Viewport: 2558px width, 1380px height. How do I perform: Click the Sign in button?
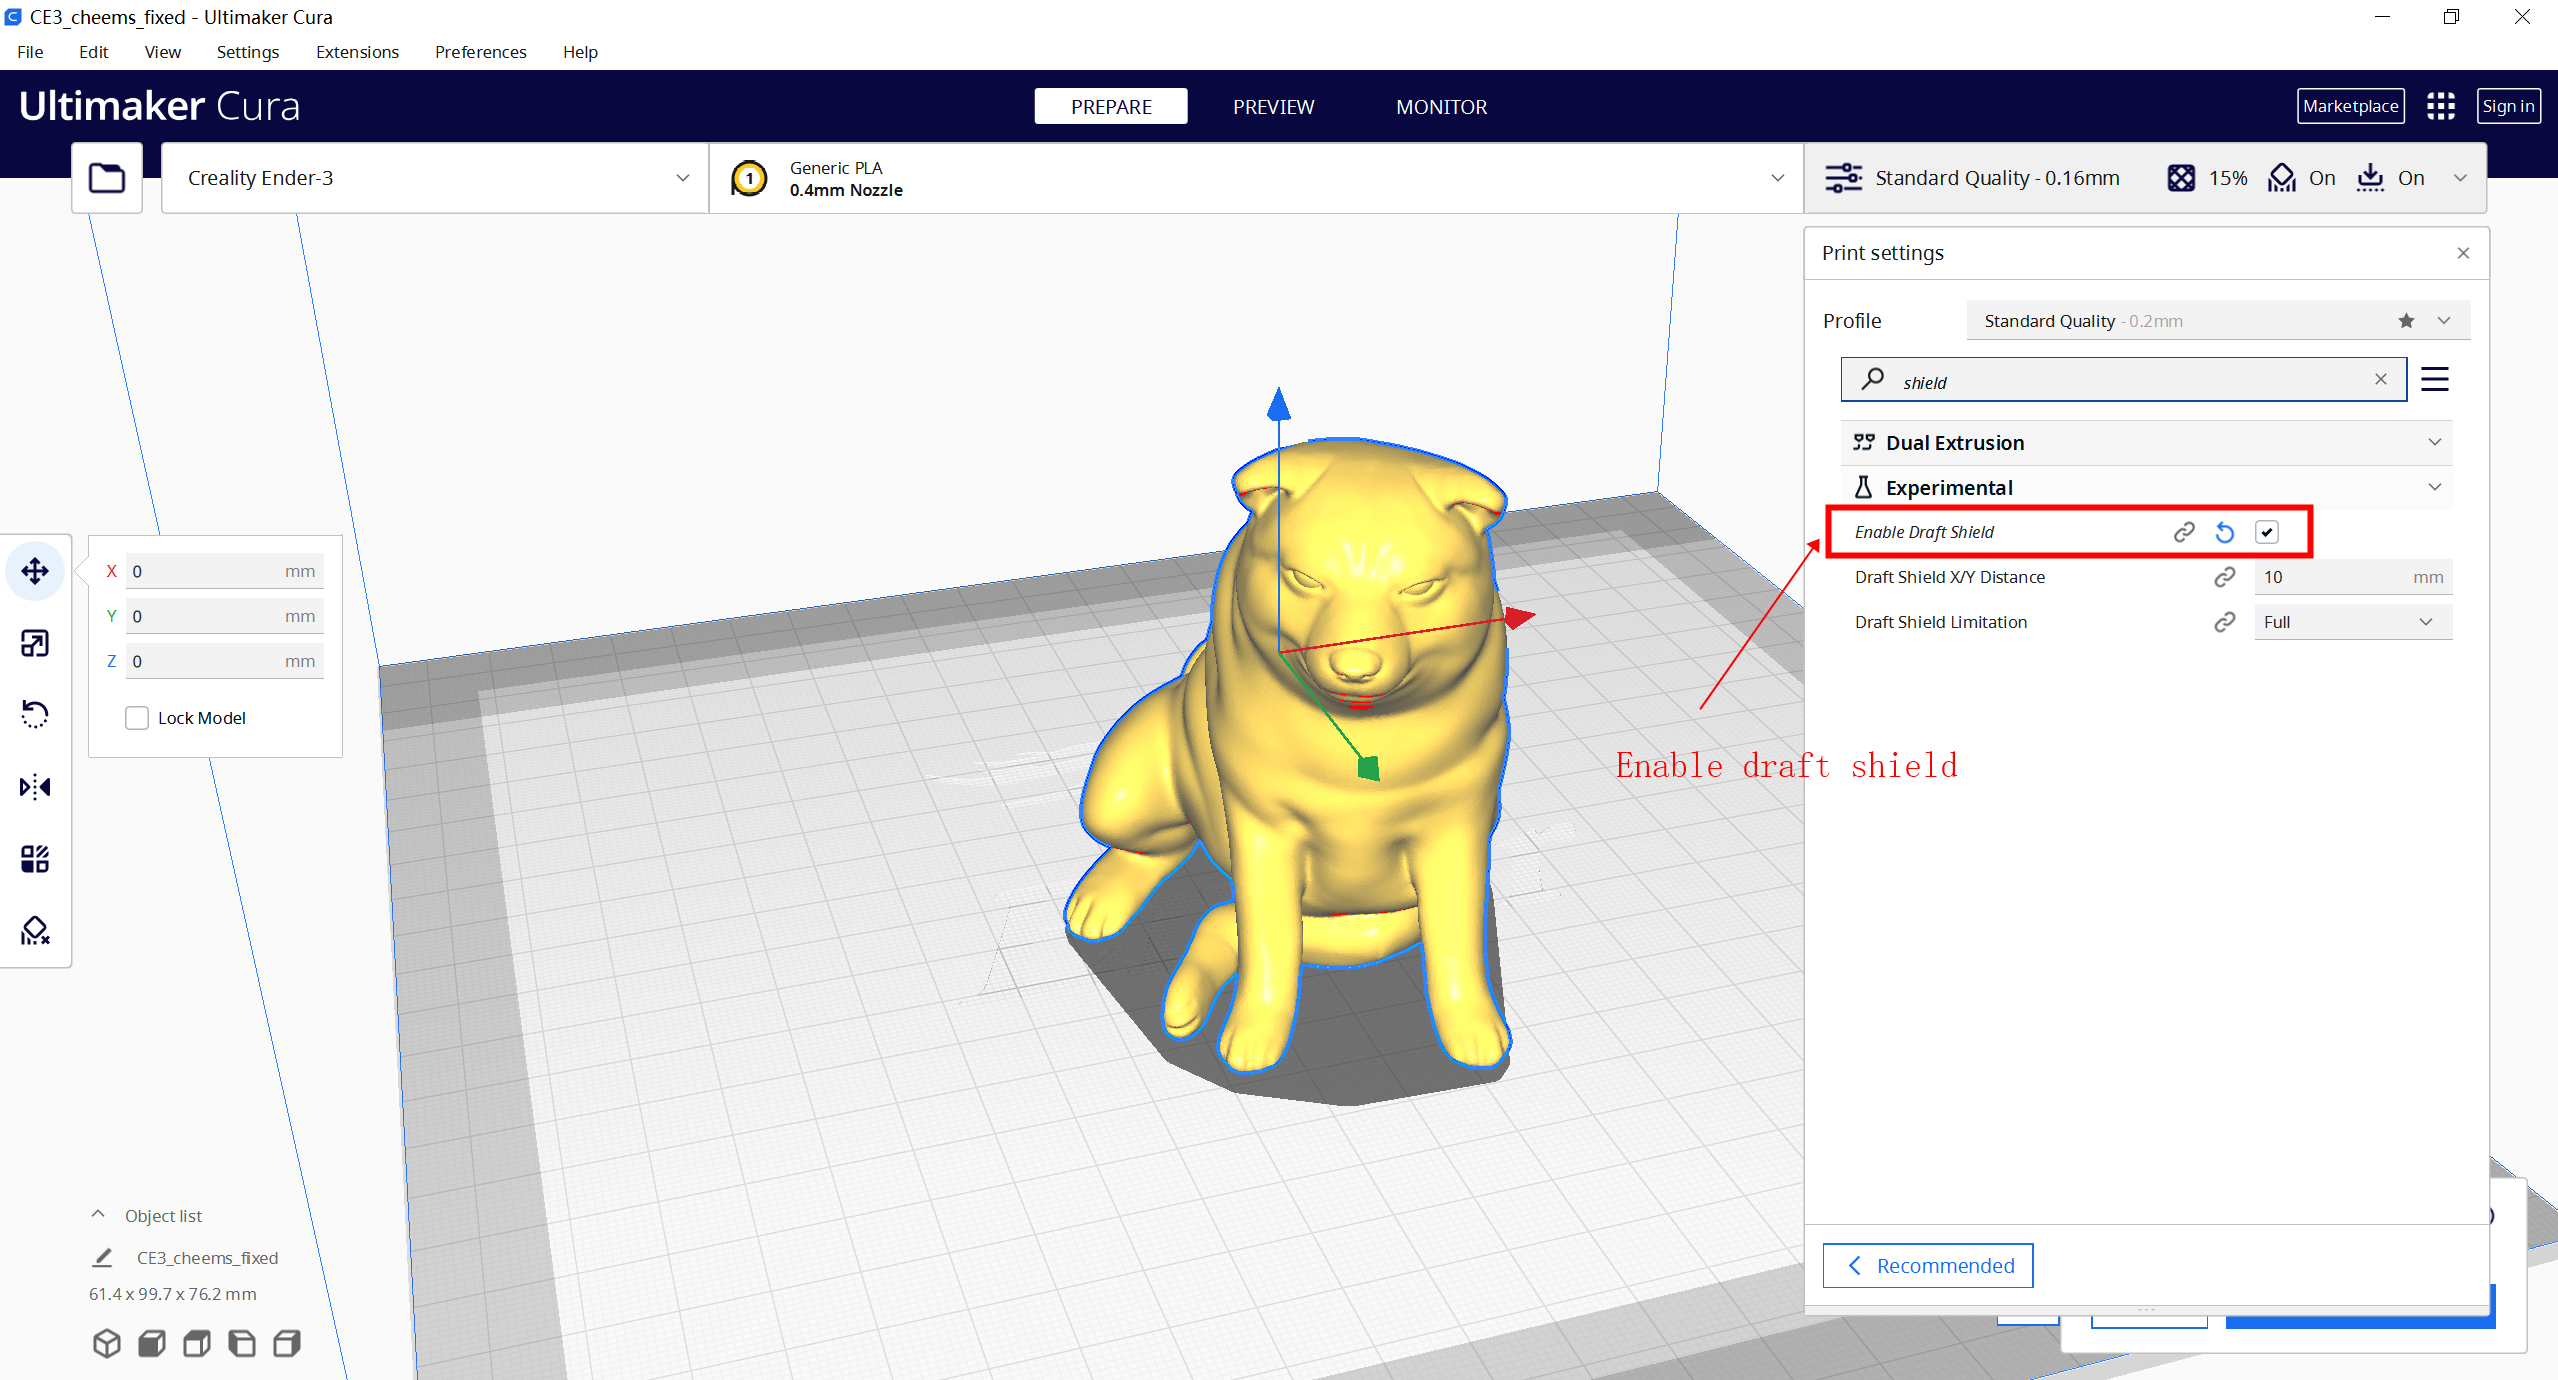point(2508,106)
